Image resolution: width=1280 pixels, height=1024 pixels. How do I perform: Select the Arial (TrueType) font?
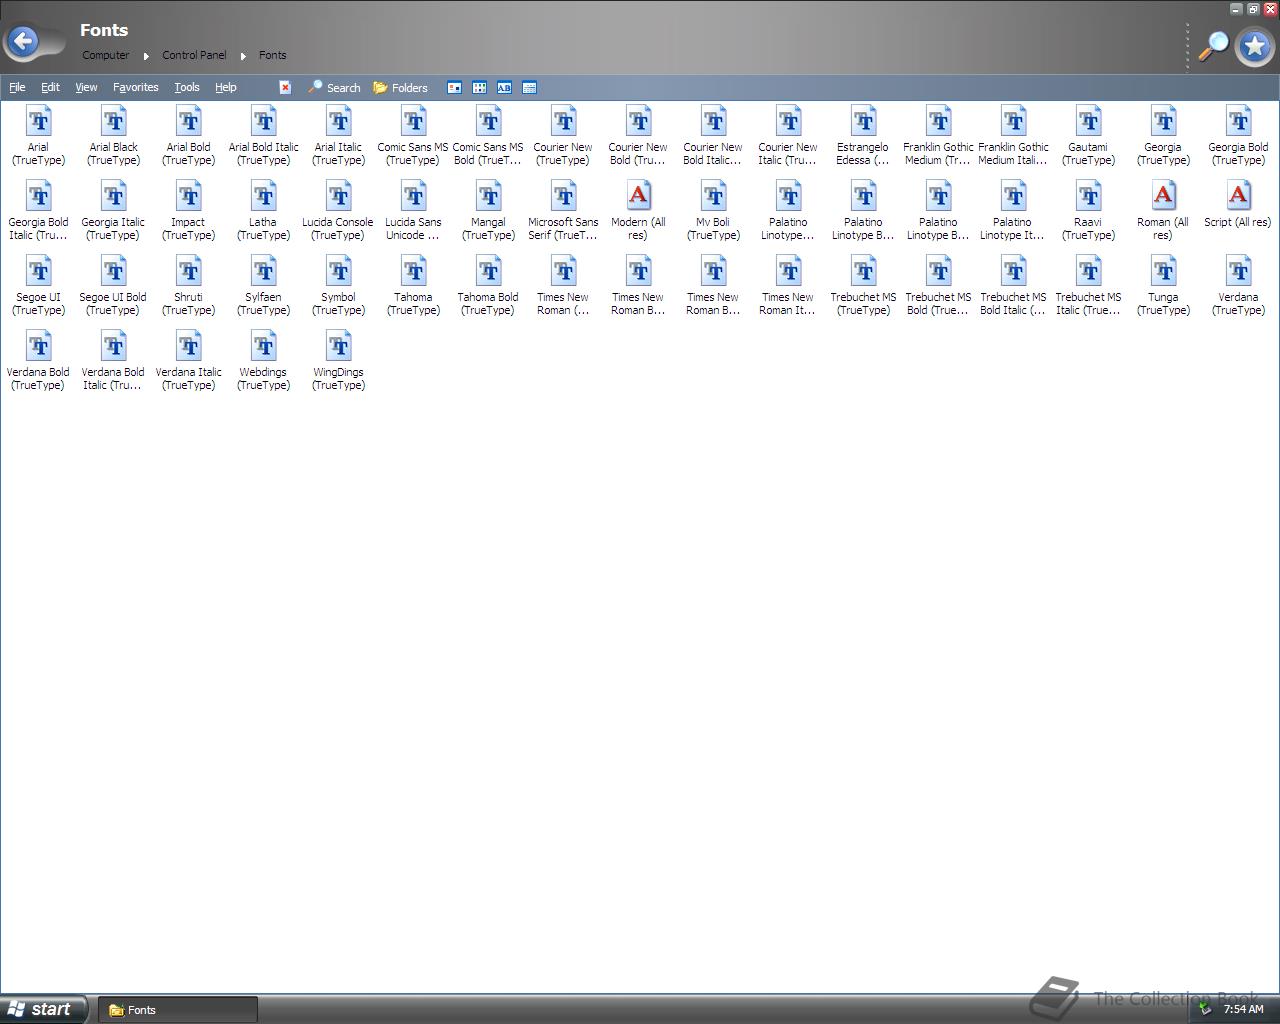(x=38, y=135)
